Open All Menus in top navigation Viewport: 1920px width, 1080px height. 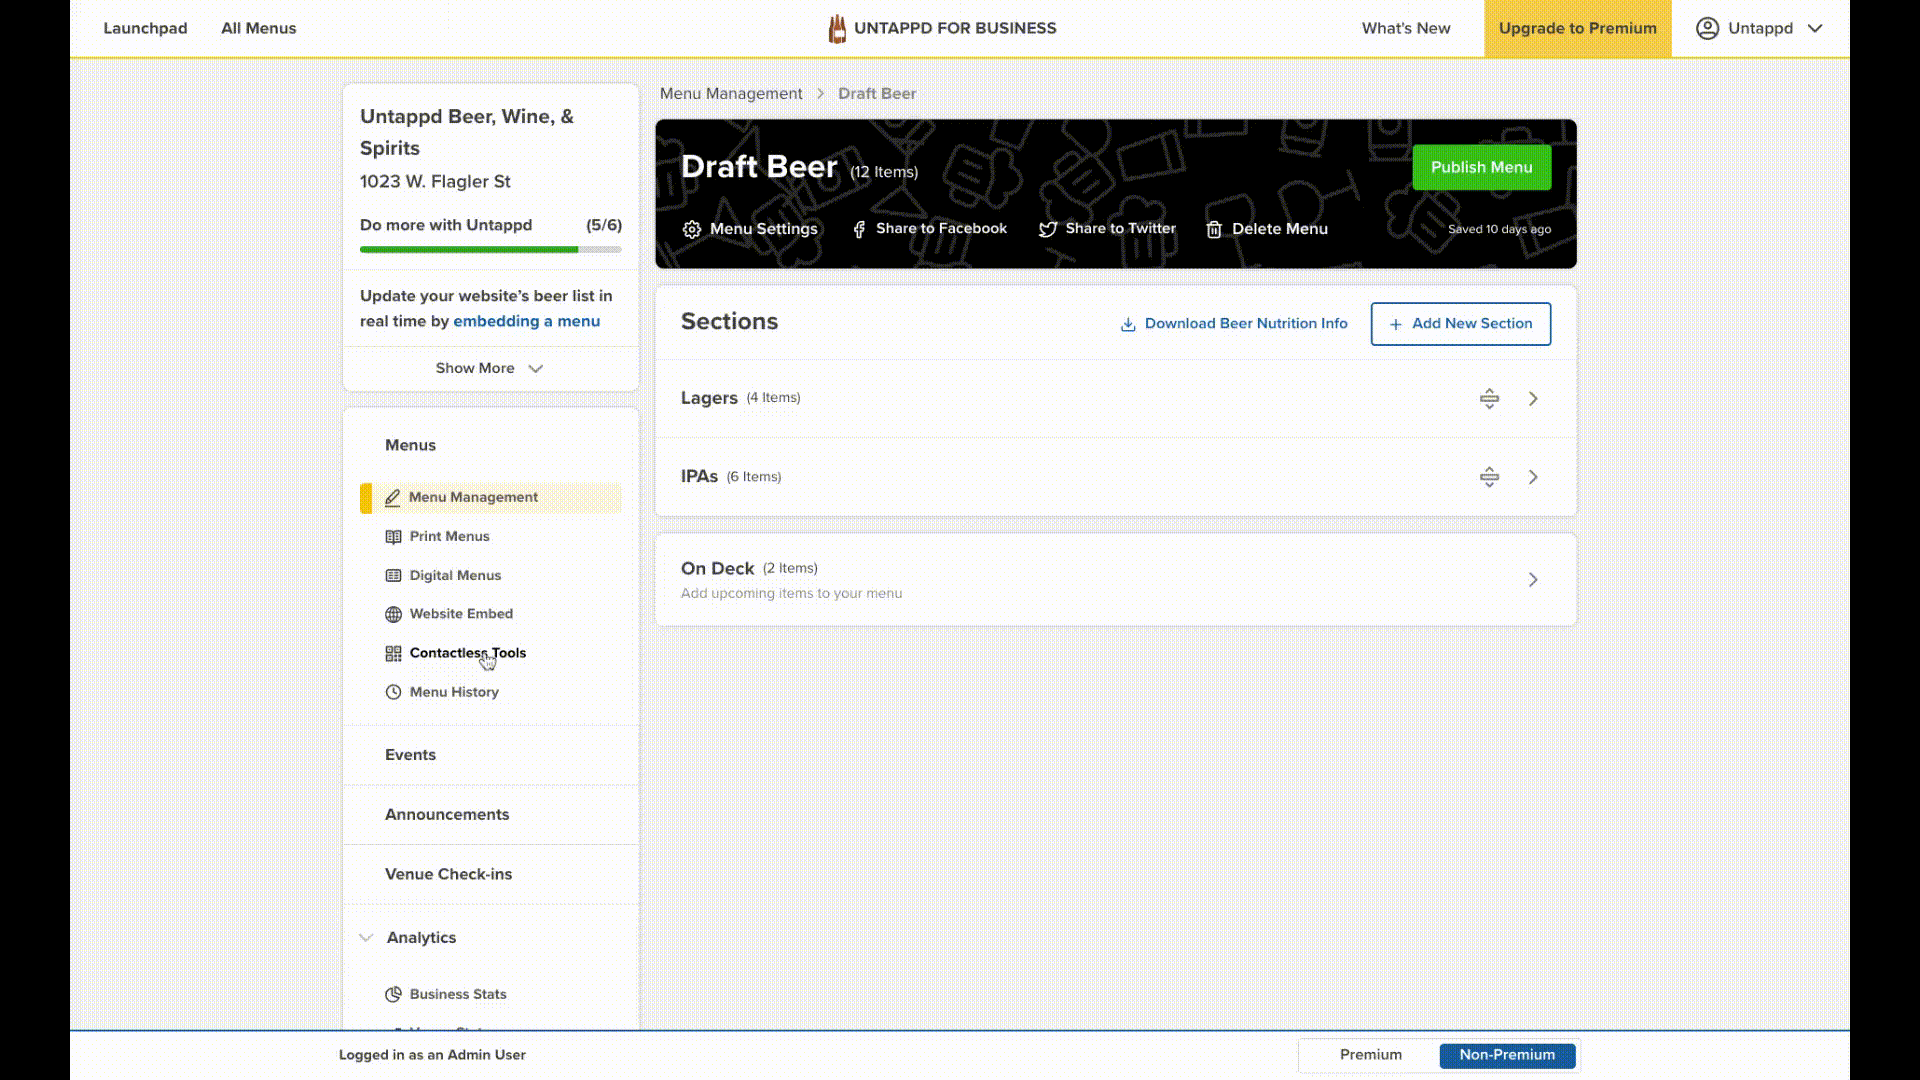(258, 28)
